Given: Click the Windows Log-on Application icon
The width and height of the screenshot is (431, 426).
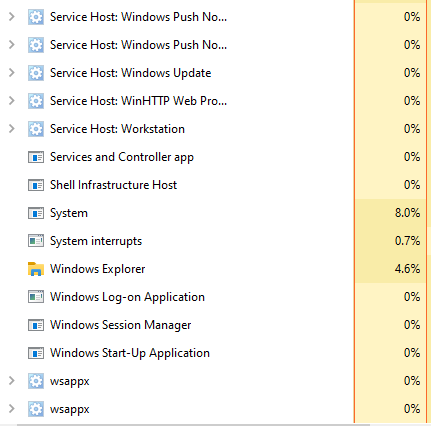Looking at the screenshot, I should pos(36,297).
